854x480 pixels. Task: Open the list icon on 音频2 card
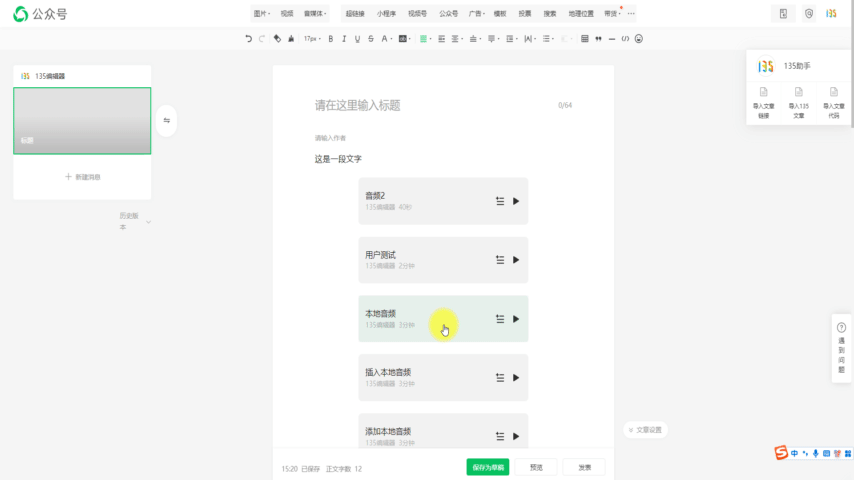[x=500, y=201]
